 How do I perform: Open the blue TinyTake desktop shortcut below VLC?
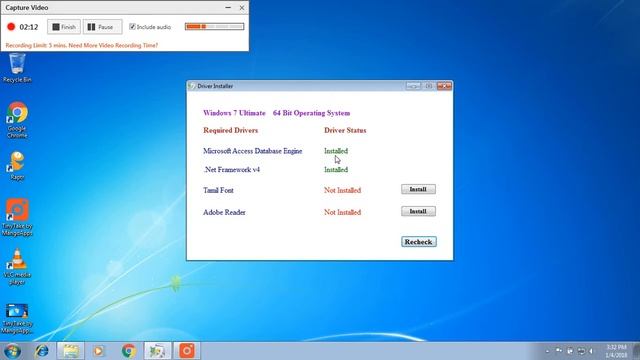coord(17,318)
